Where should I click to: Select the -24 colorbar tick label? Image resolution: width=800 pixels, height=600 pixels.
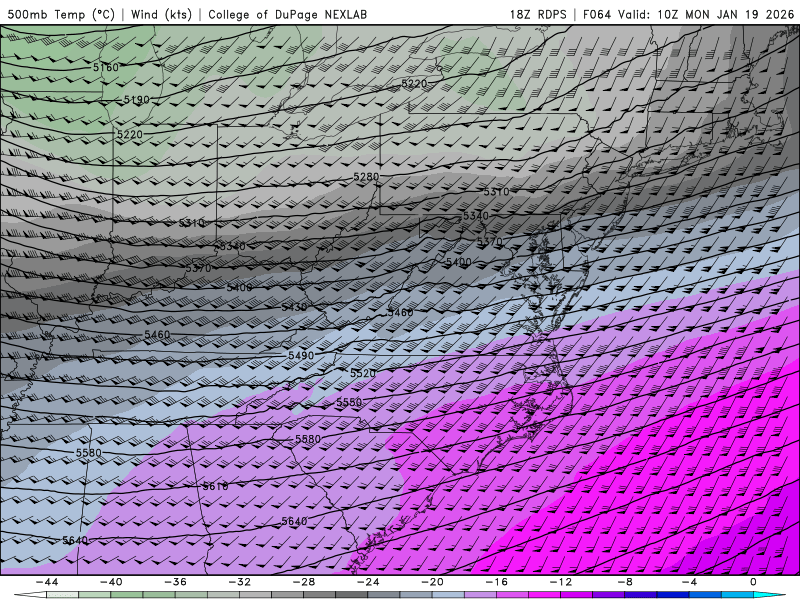tap(368, 582)
